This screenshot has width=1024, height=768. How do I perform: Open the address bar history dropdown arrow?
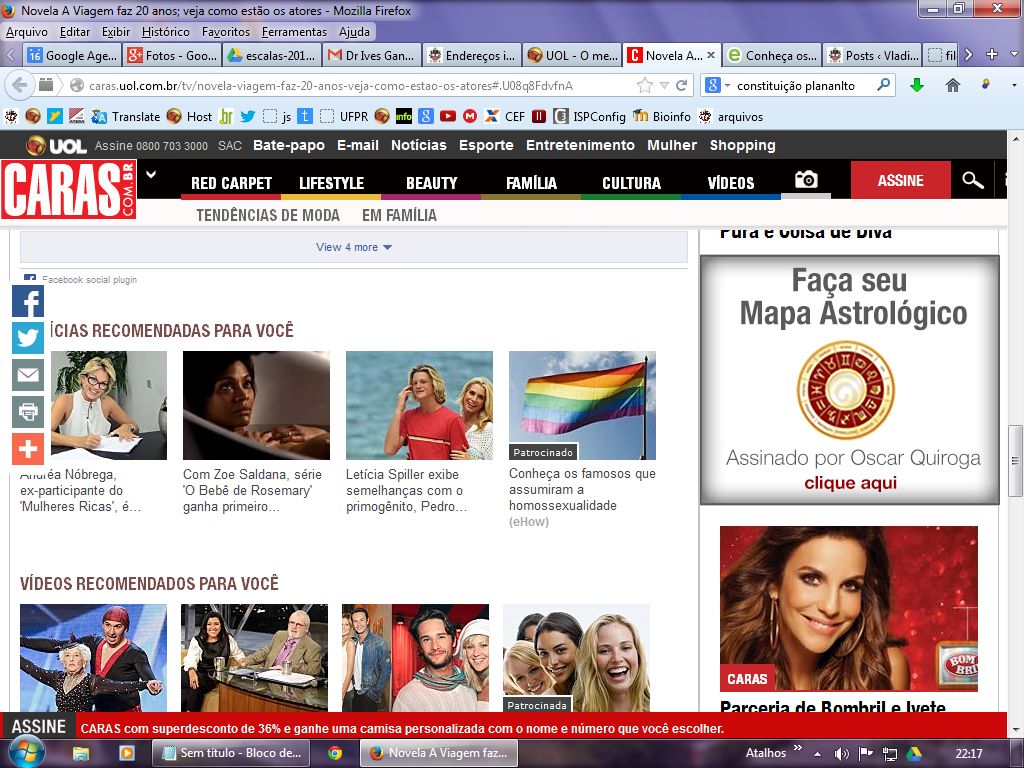coord(664,86)
